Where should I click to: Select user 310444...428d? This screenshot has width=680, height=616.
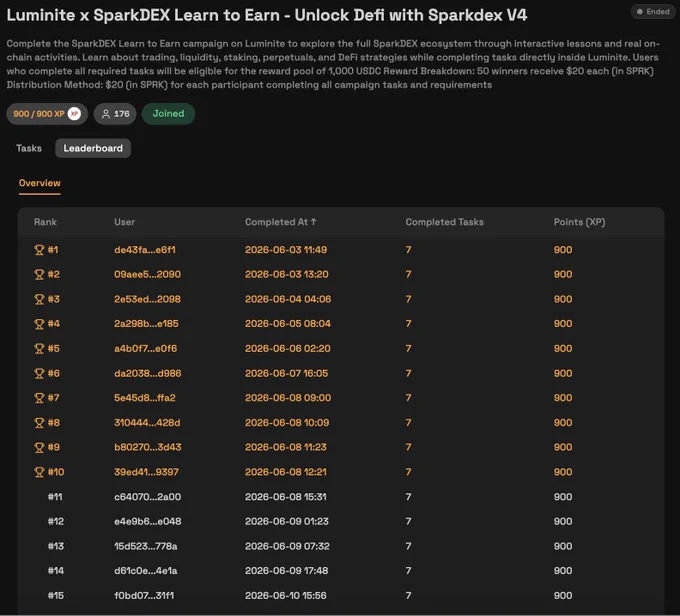(147, 423)
